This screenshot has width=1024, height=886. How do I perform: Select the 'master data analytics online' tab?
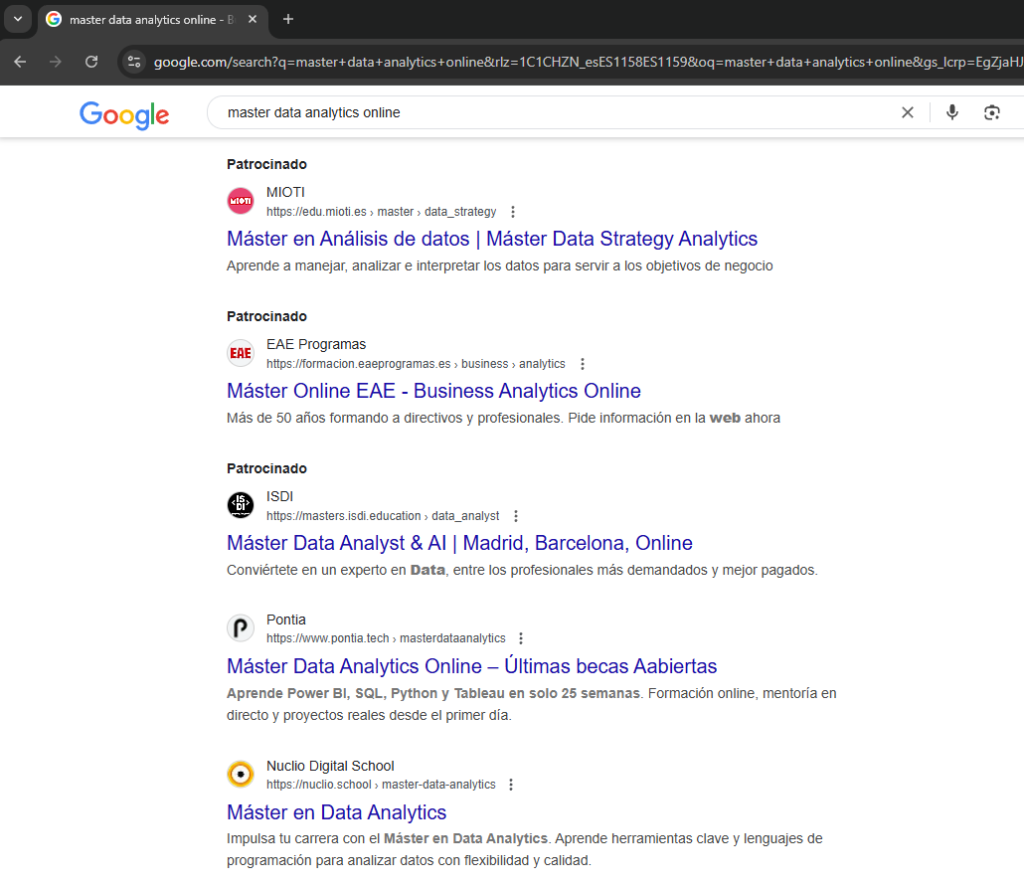click(x=152, y=20)
